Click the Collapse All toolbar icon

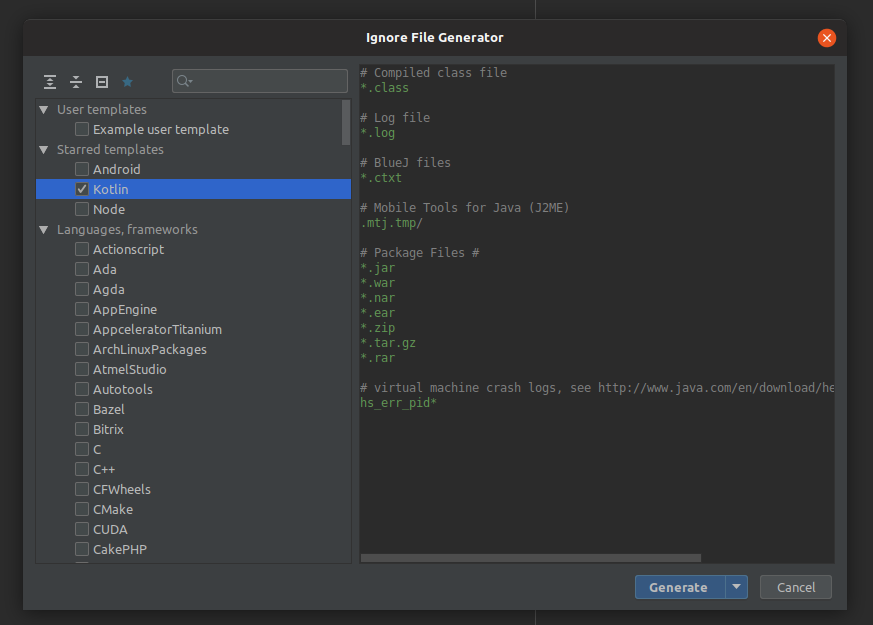pos(76,82)
